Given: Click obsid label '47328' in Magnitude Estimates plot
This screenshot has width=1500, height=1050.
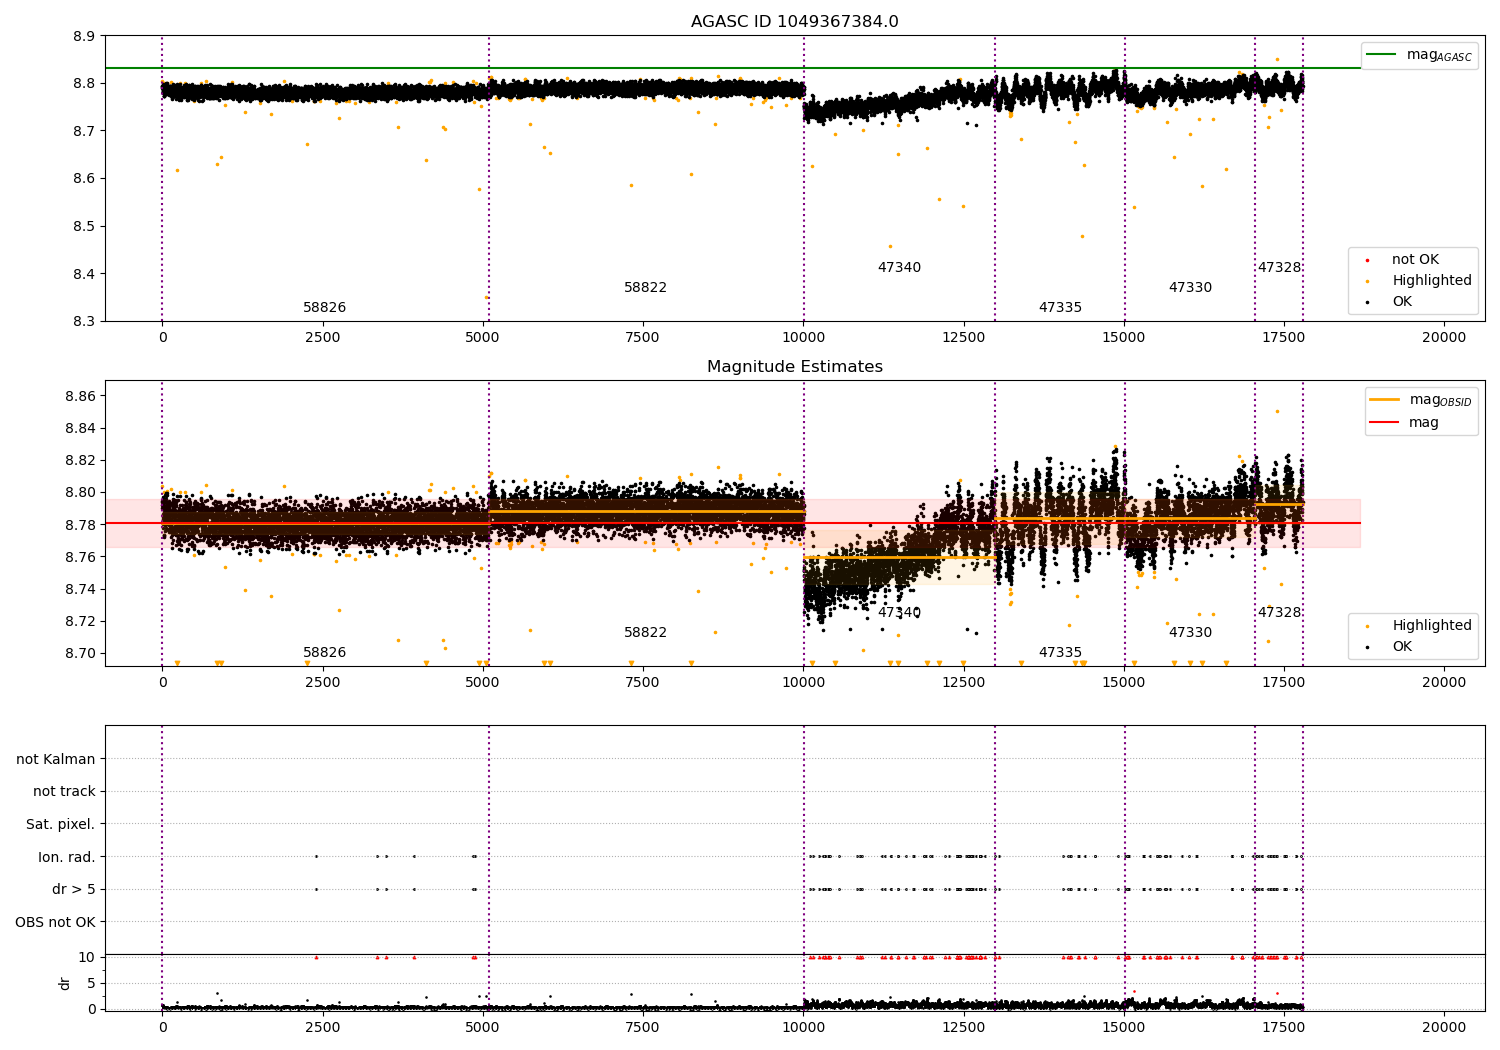Looking at the screenshot, I should (x=1279, y=613).
